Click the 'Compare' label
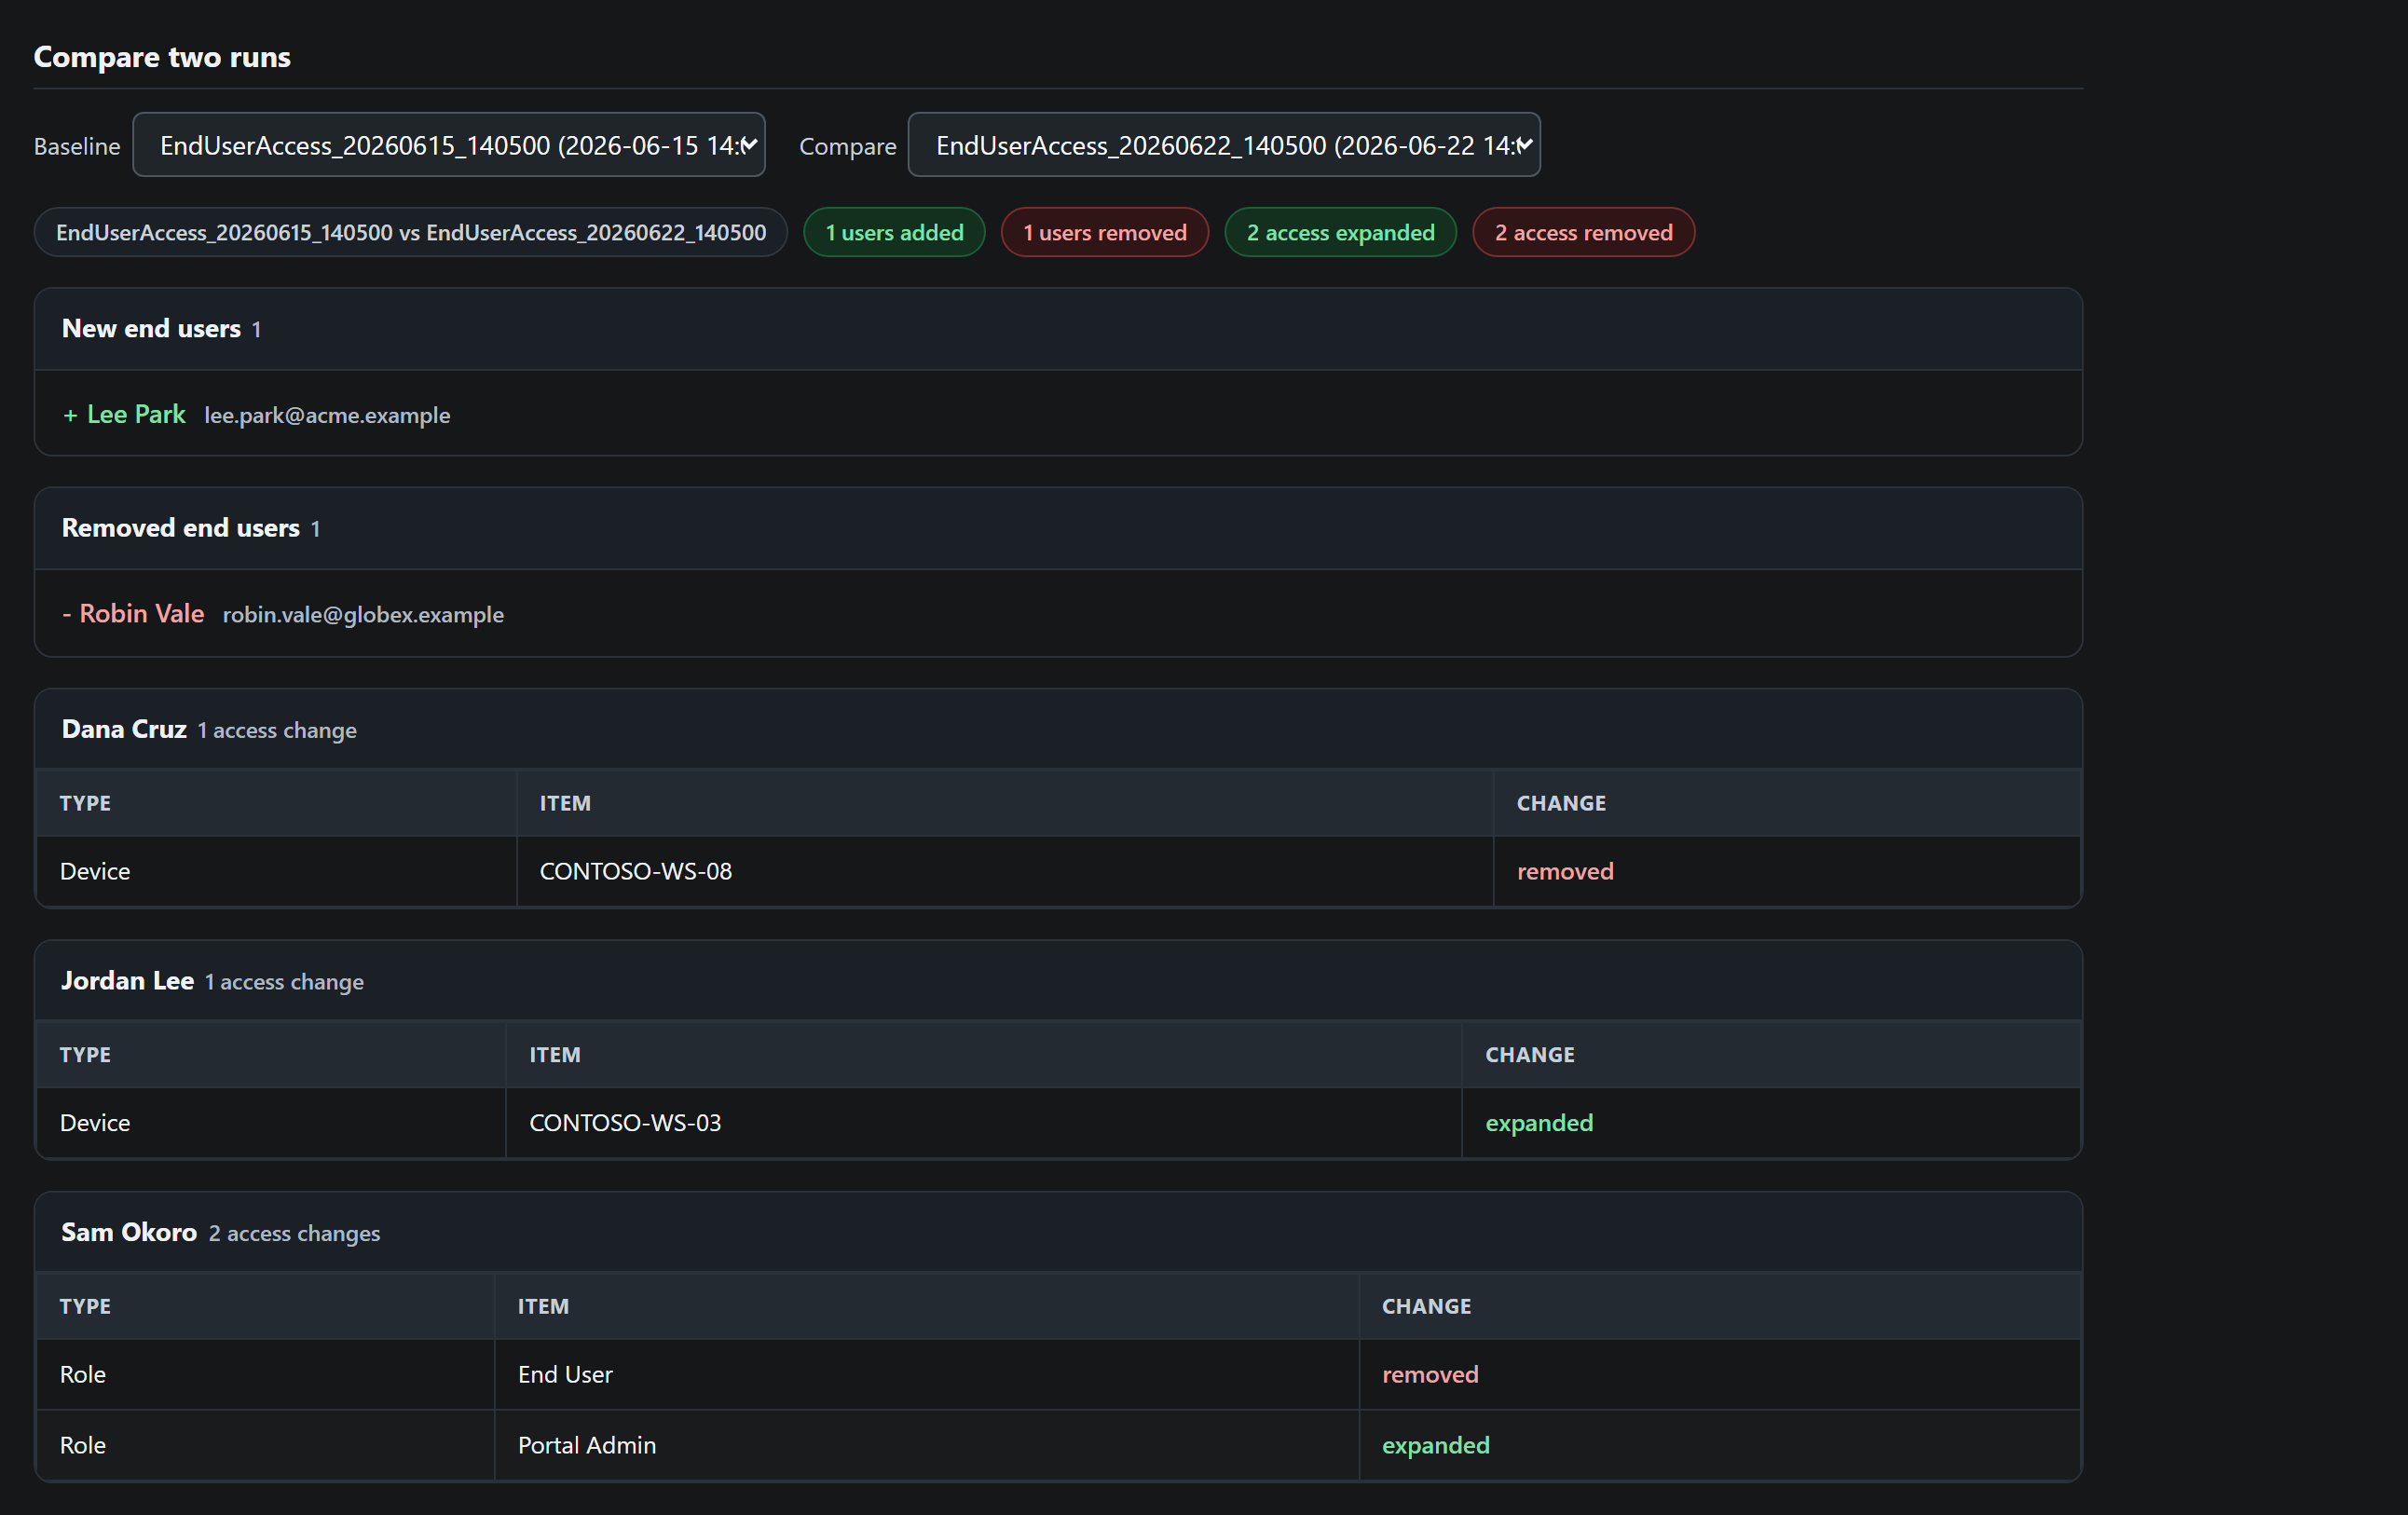Viewport: 2408px width, 1515px height. [848, 146]
